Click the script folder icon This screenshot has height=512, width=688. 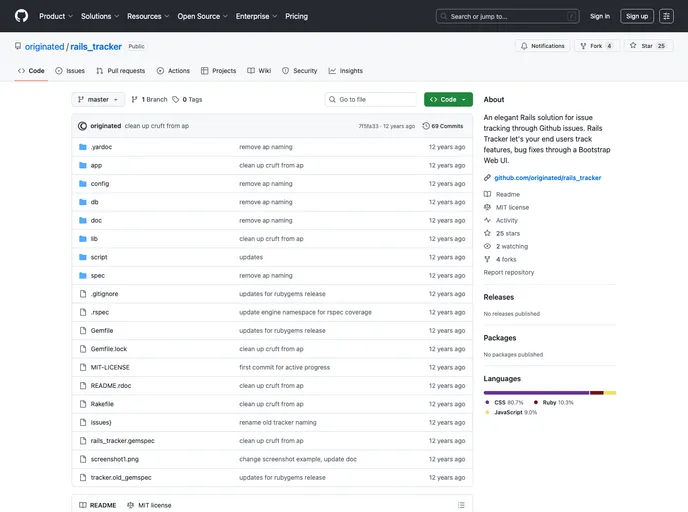coord(82,257)
